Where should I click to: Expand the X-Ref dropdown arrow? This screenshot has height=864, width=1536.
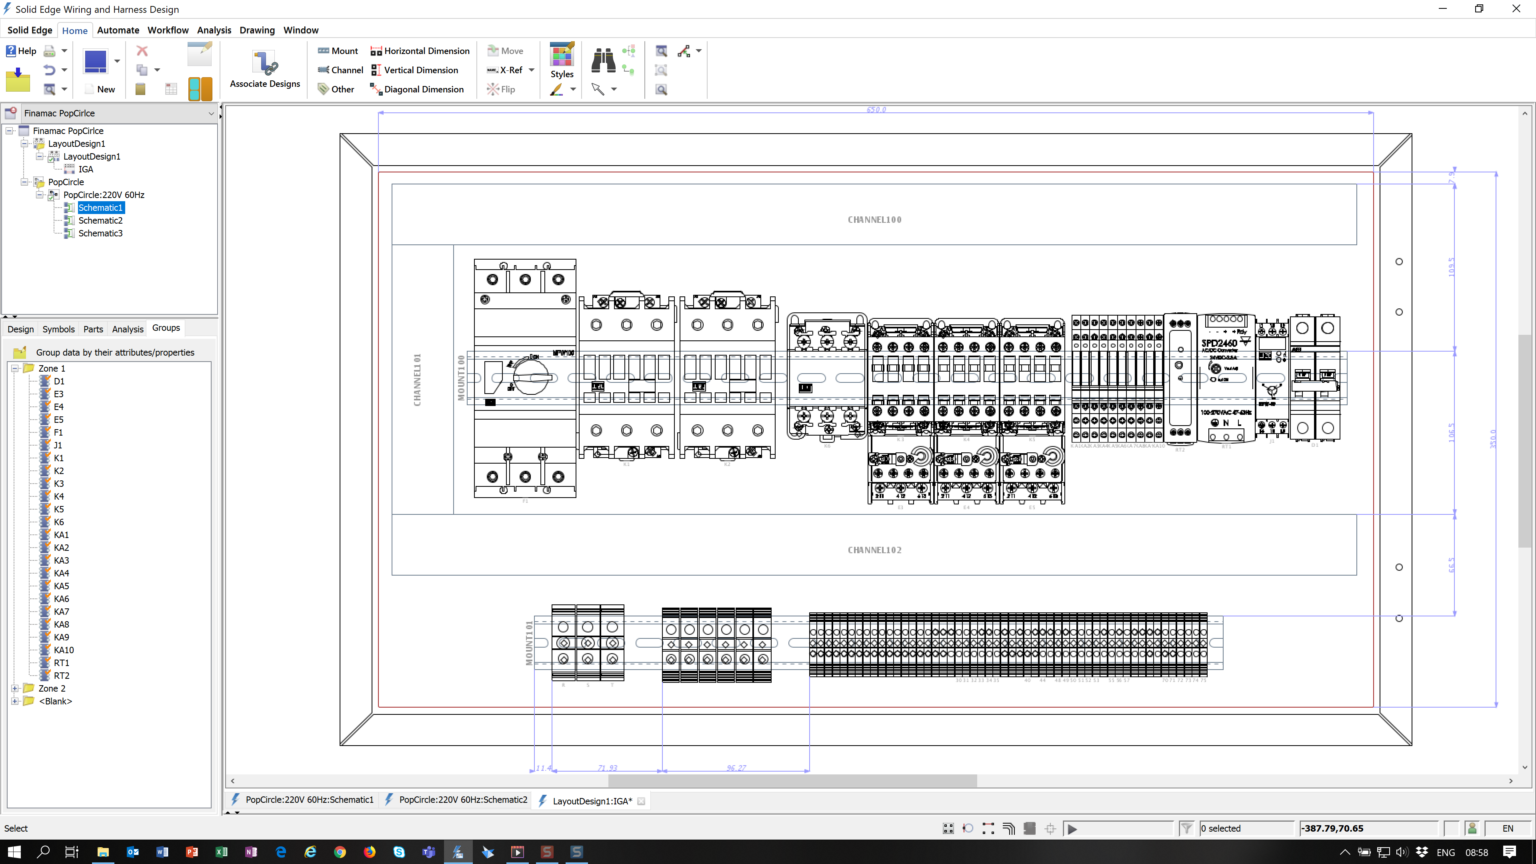(532, 70)
